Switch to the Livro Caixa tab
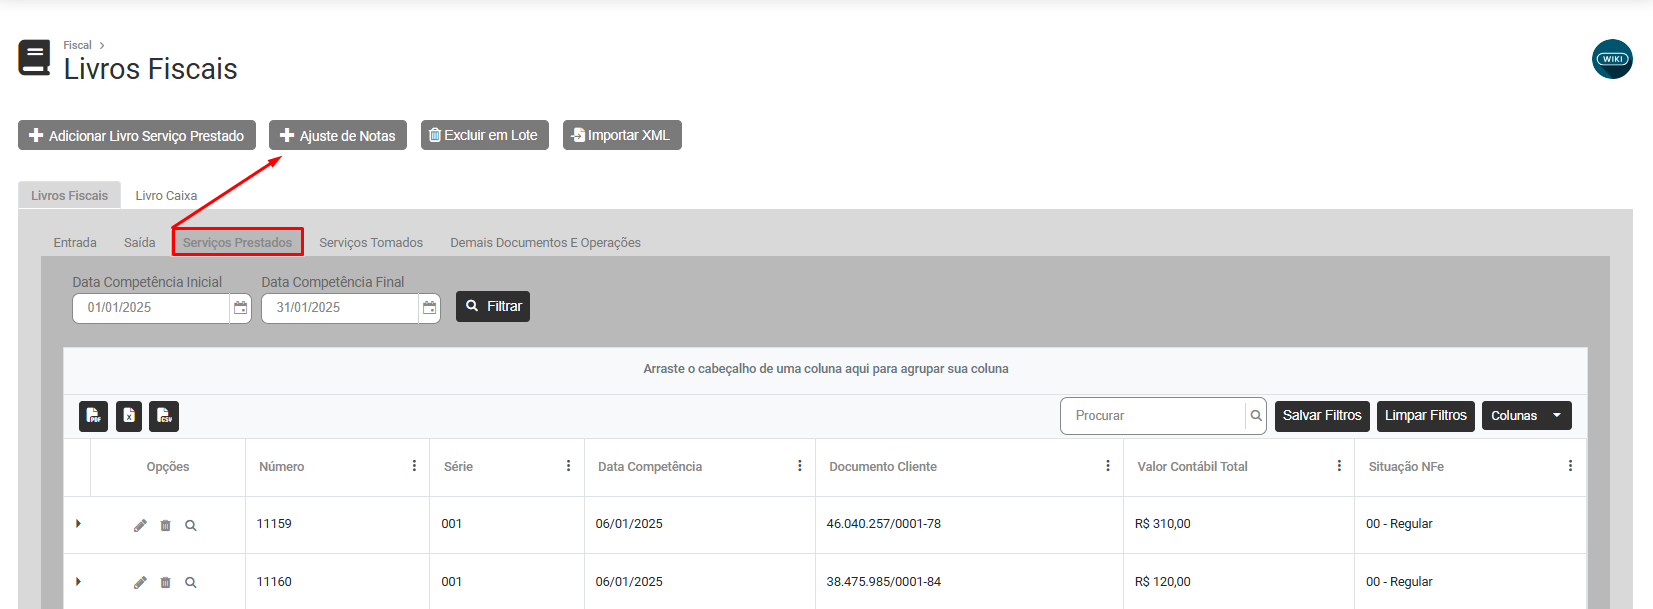Screen dimensions: 1653x609 click(166, 196)
